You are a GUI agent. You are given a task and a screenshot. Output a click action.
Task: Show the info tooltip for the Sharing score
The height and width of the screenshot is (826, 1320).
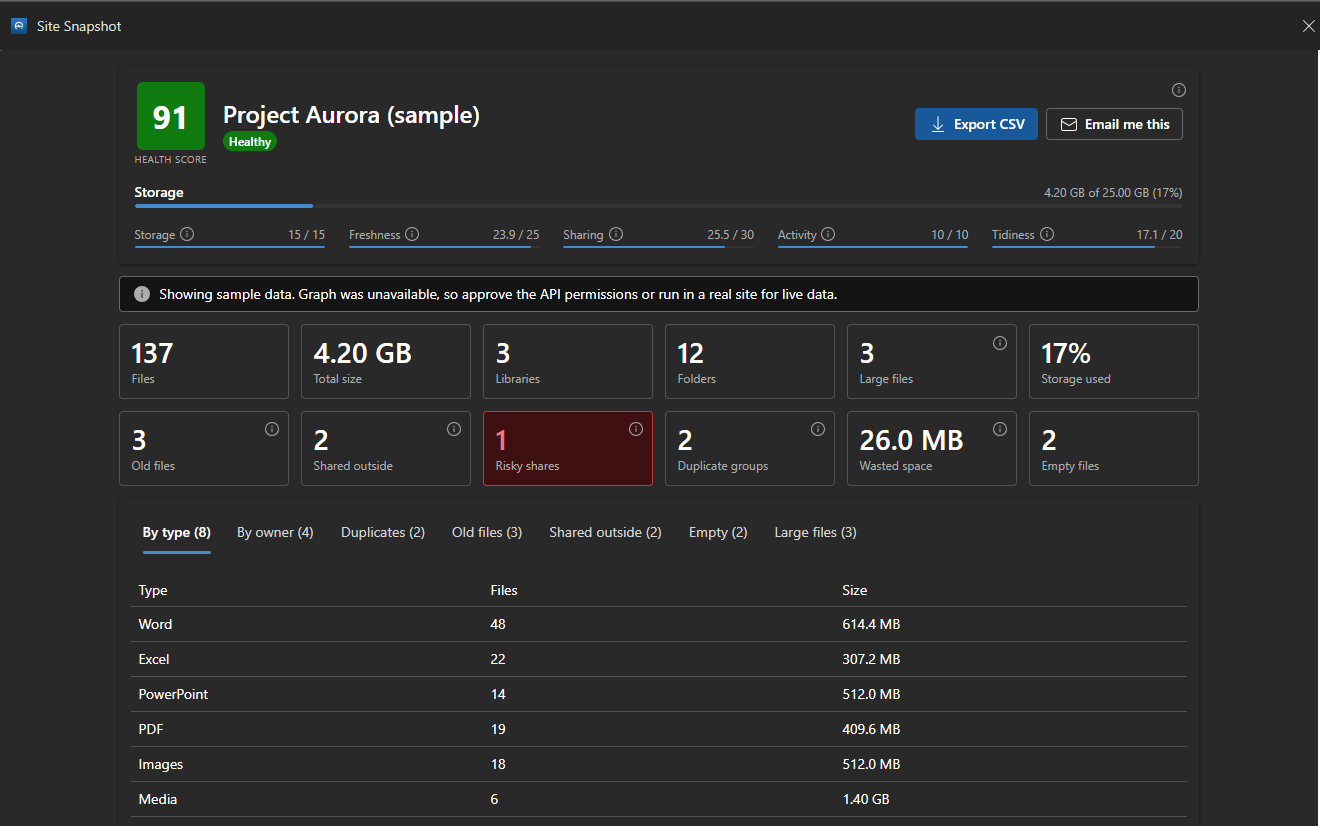pyautogui.click(x=616, y=235)
